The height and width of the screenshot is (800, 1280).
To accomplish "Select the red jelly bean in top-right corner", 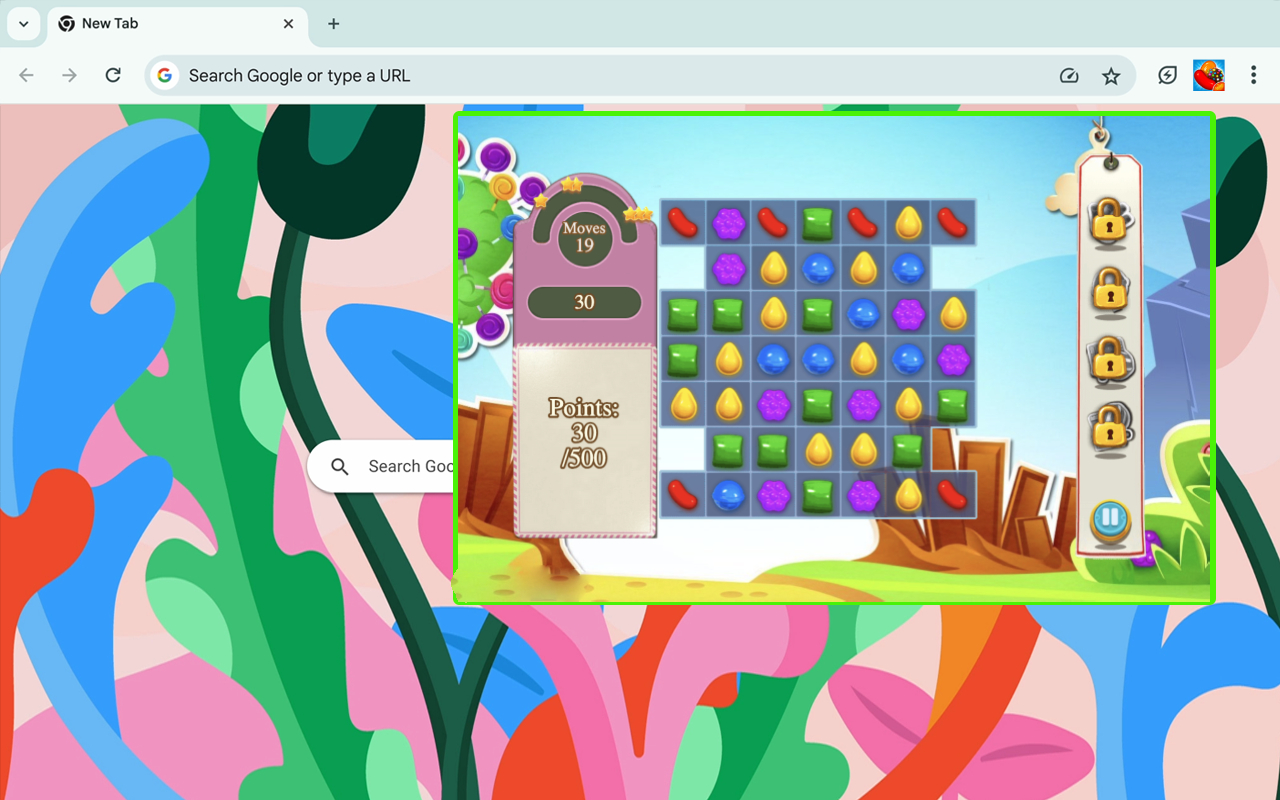I will (x=953, y=222).
